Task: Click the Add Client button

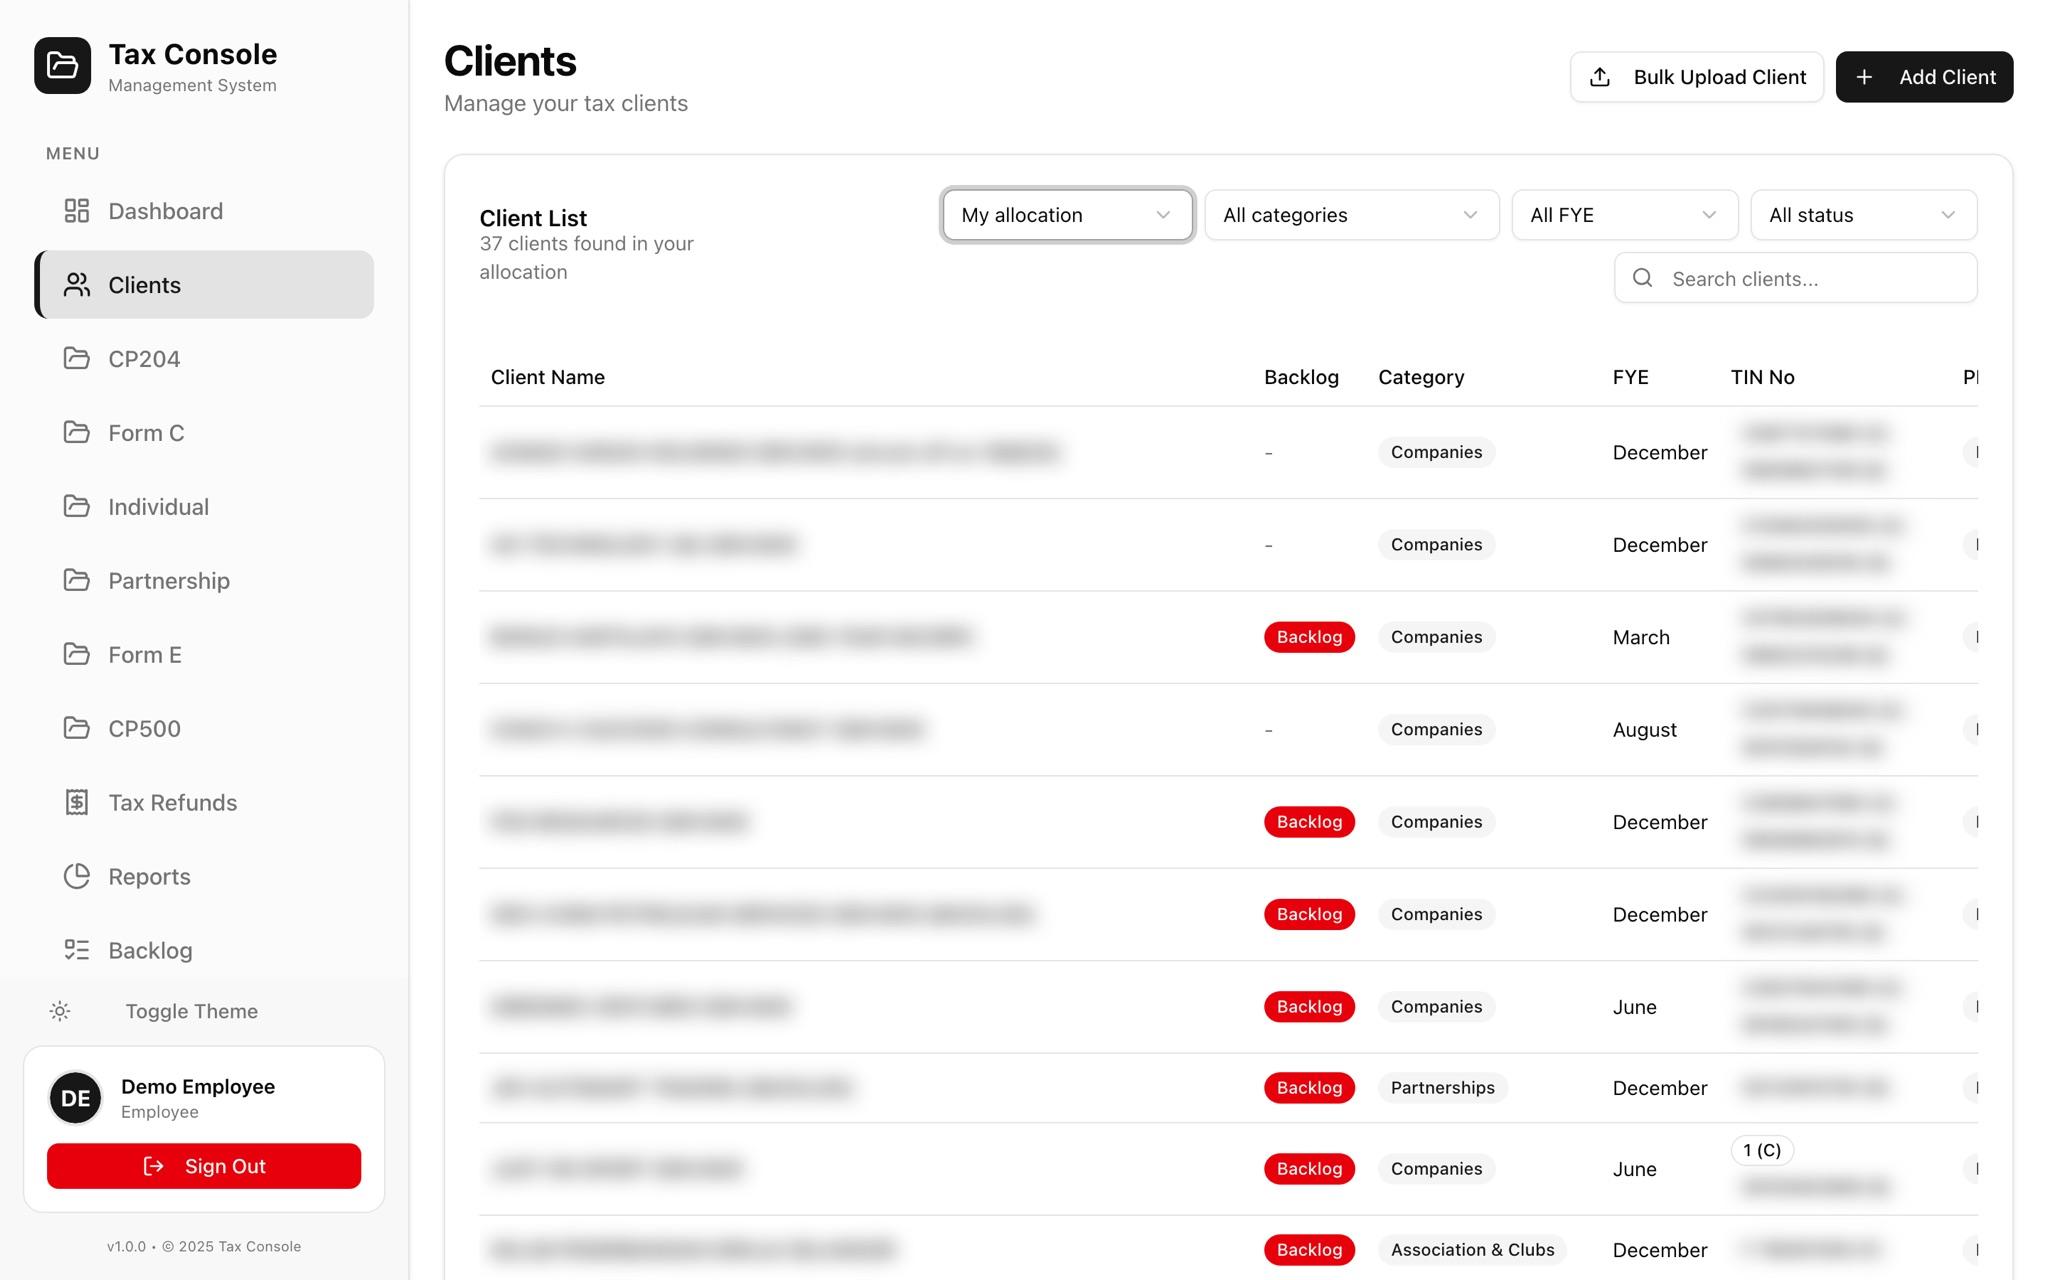Action: (1924, 77)
